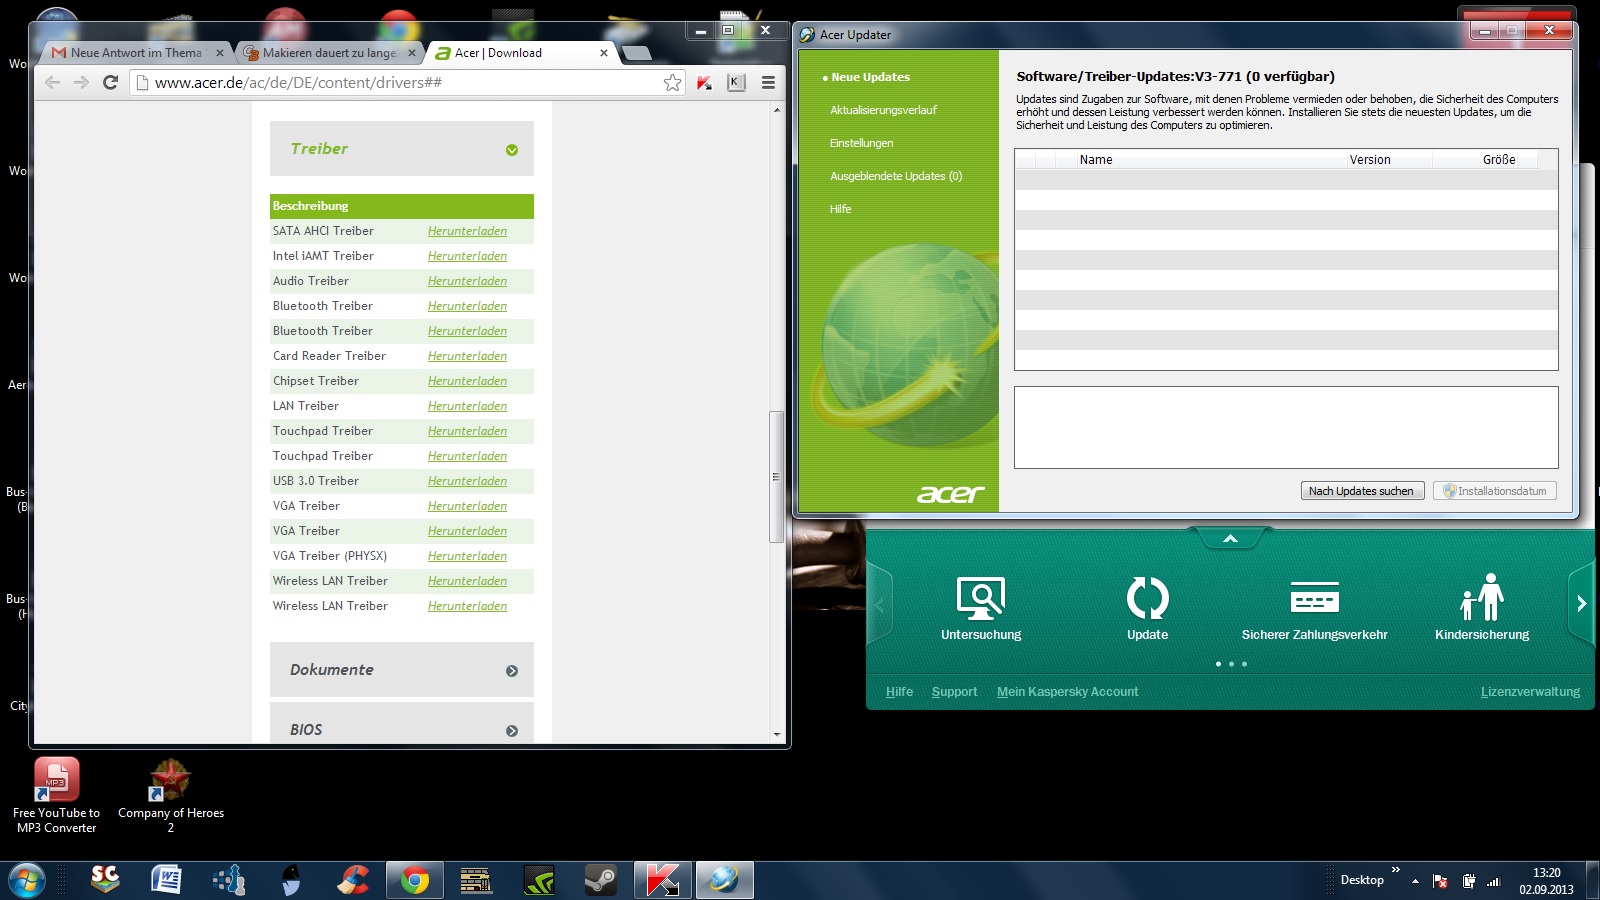Show previous Kaspersky feature page arrow

pyautogui.click(x=880, y=604)
